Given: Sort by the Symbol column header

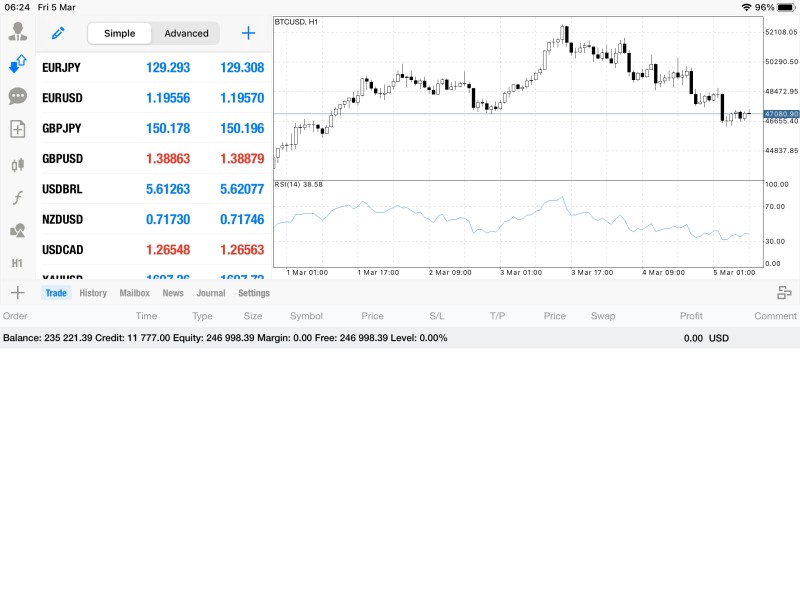Looking at the screenshot, I should coord(306,316).
